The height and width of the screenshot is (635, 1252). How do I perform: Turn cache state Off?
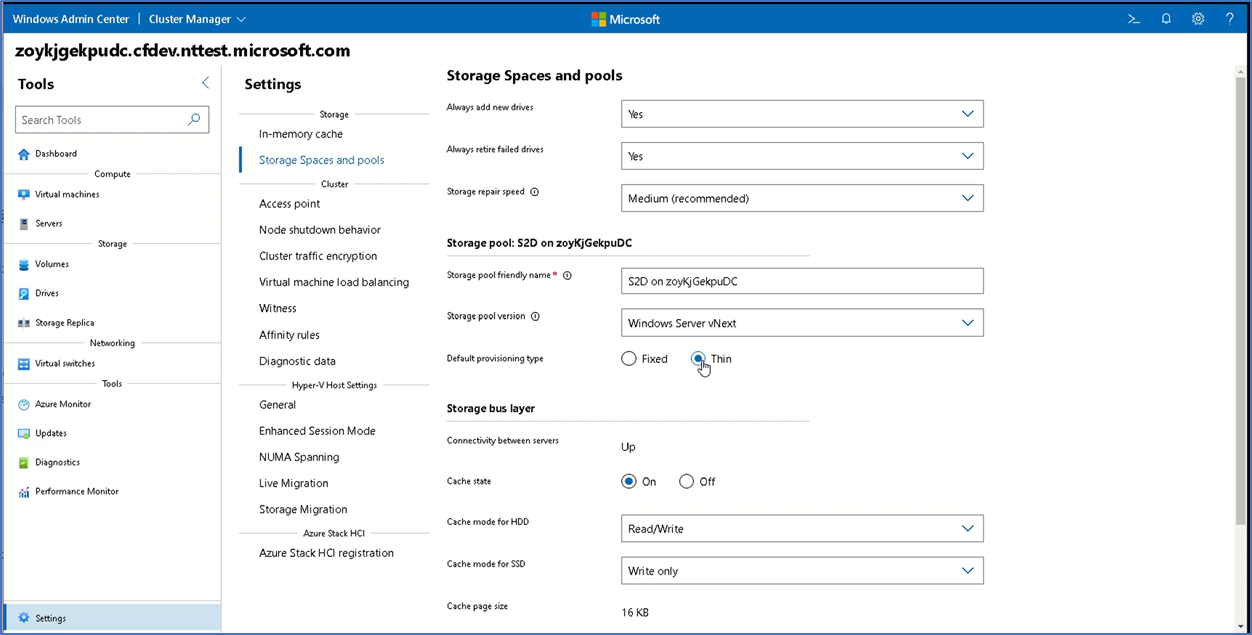pos(686,482)
